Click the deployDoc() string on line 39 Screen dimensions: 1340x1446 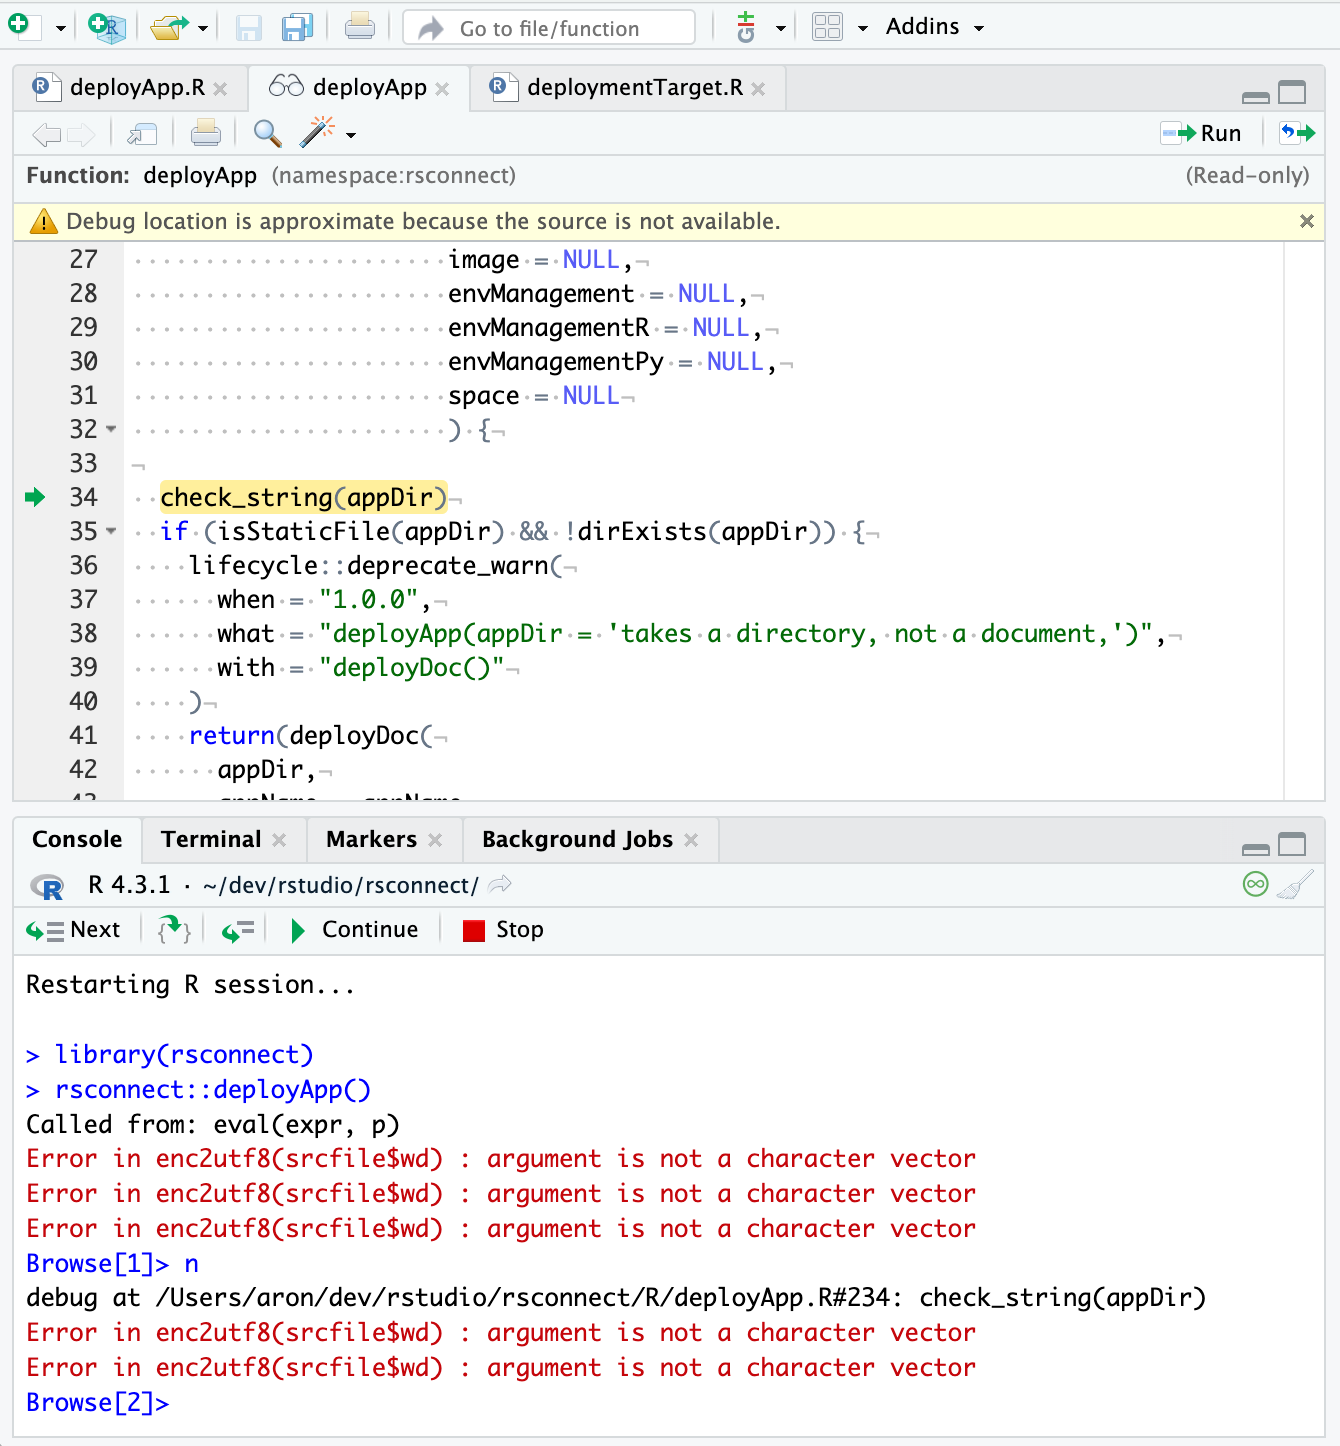click(411, 668)
